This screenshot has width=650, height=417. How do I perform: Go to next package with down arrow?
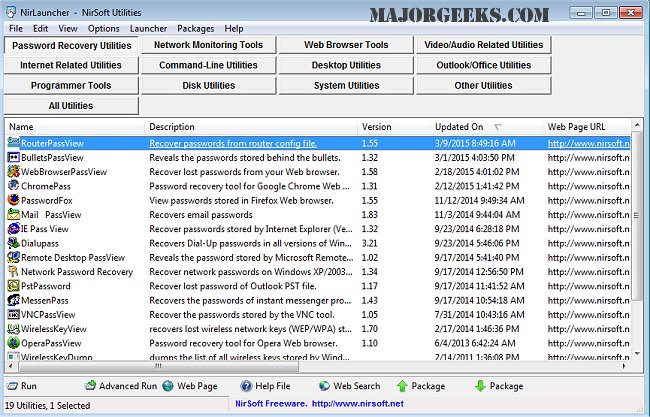[480, 386]
